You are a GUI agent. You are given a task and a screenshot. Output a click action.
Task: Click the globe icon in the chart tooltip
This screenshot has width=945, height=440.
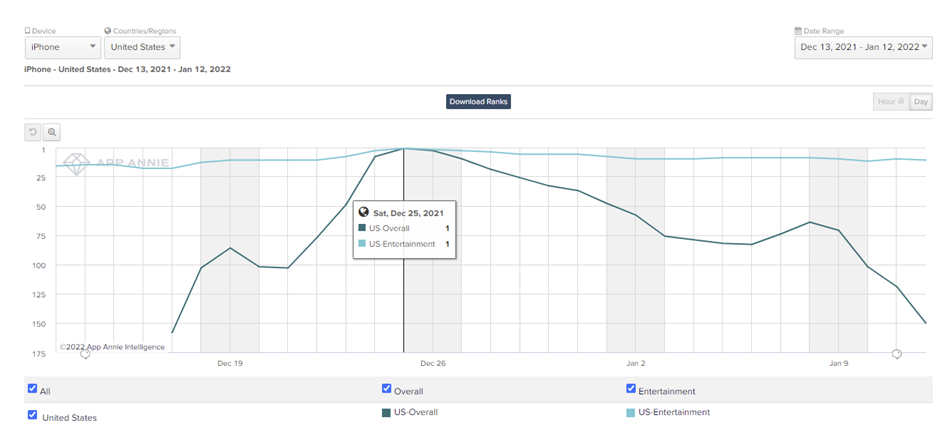(364, 213)
